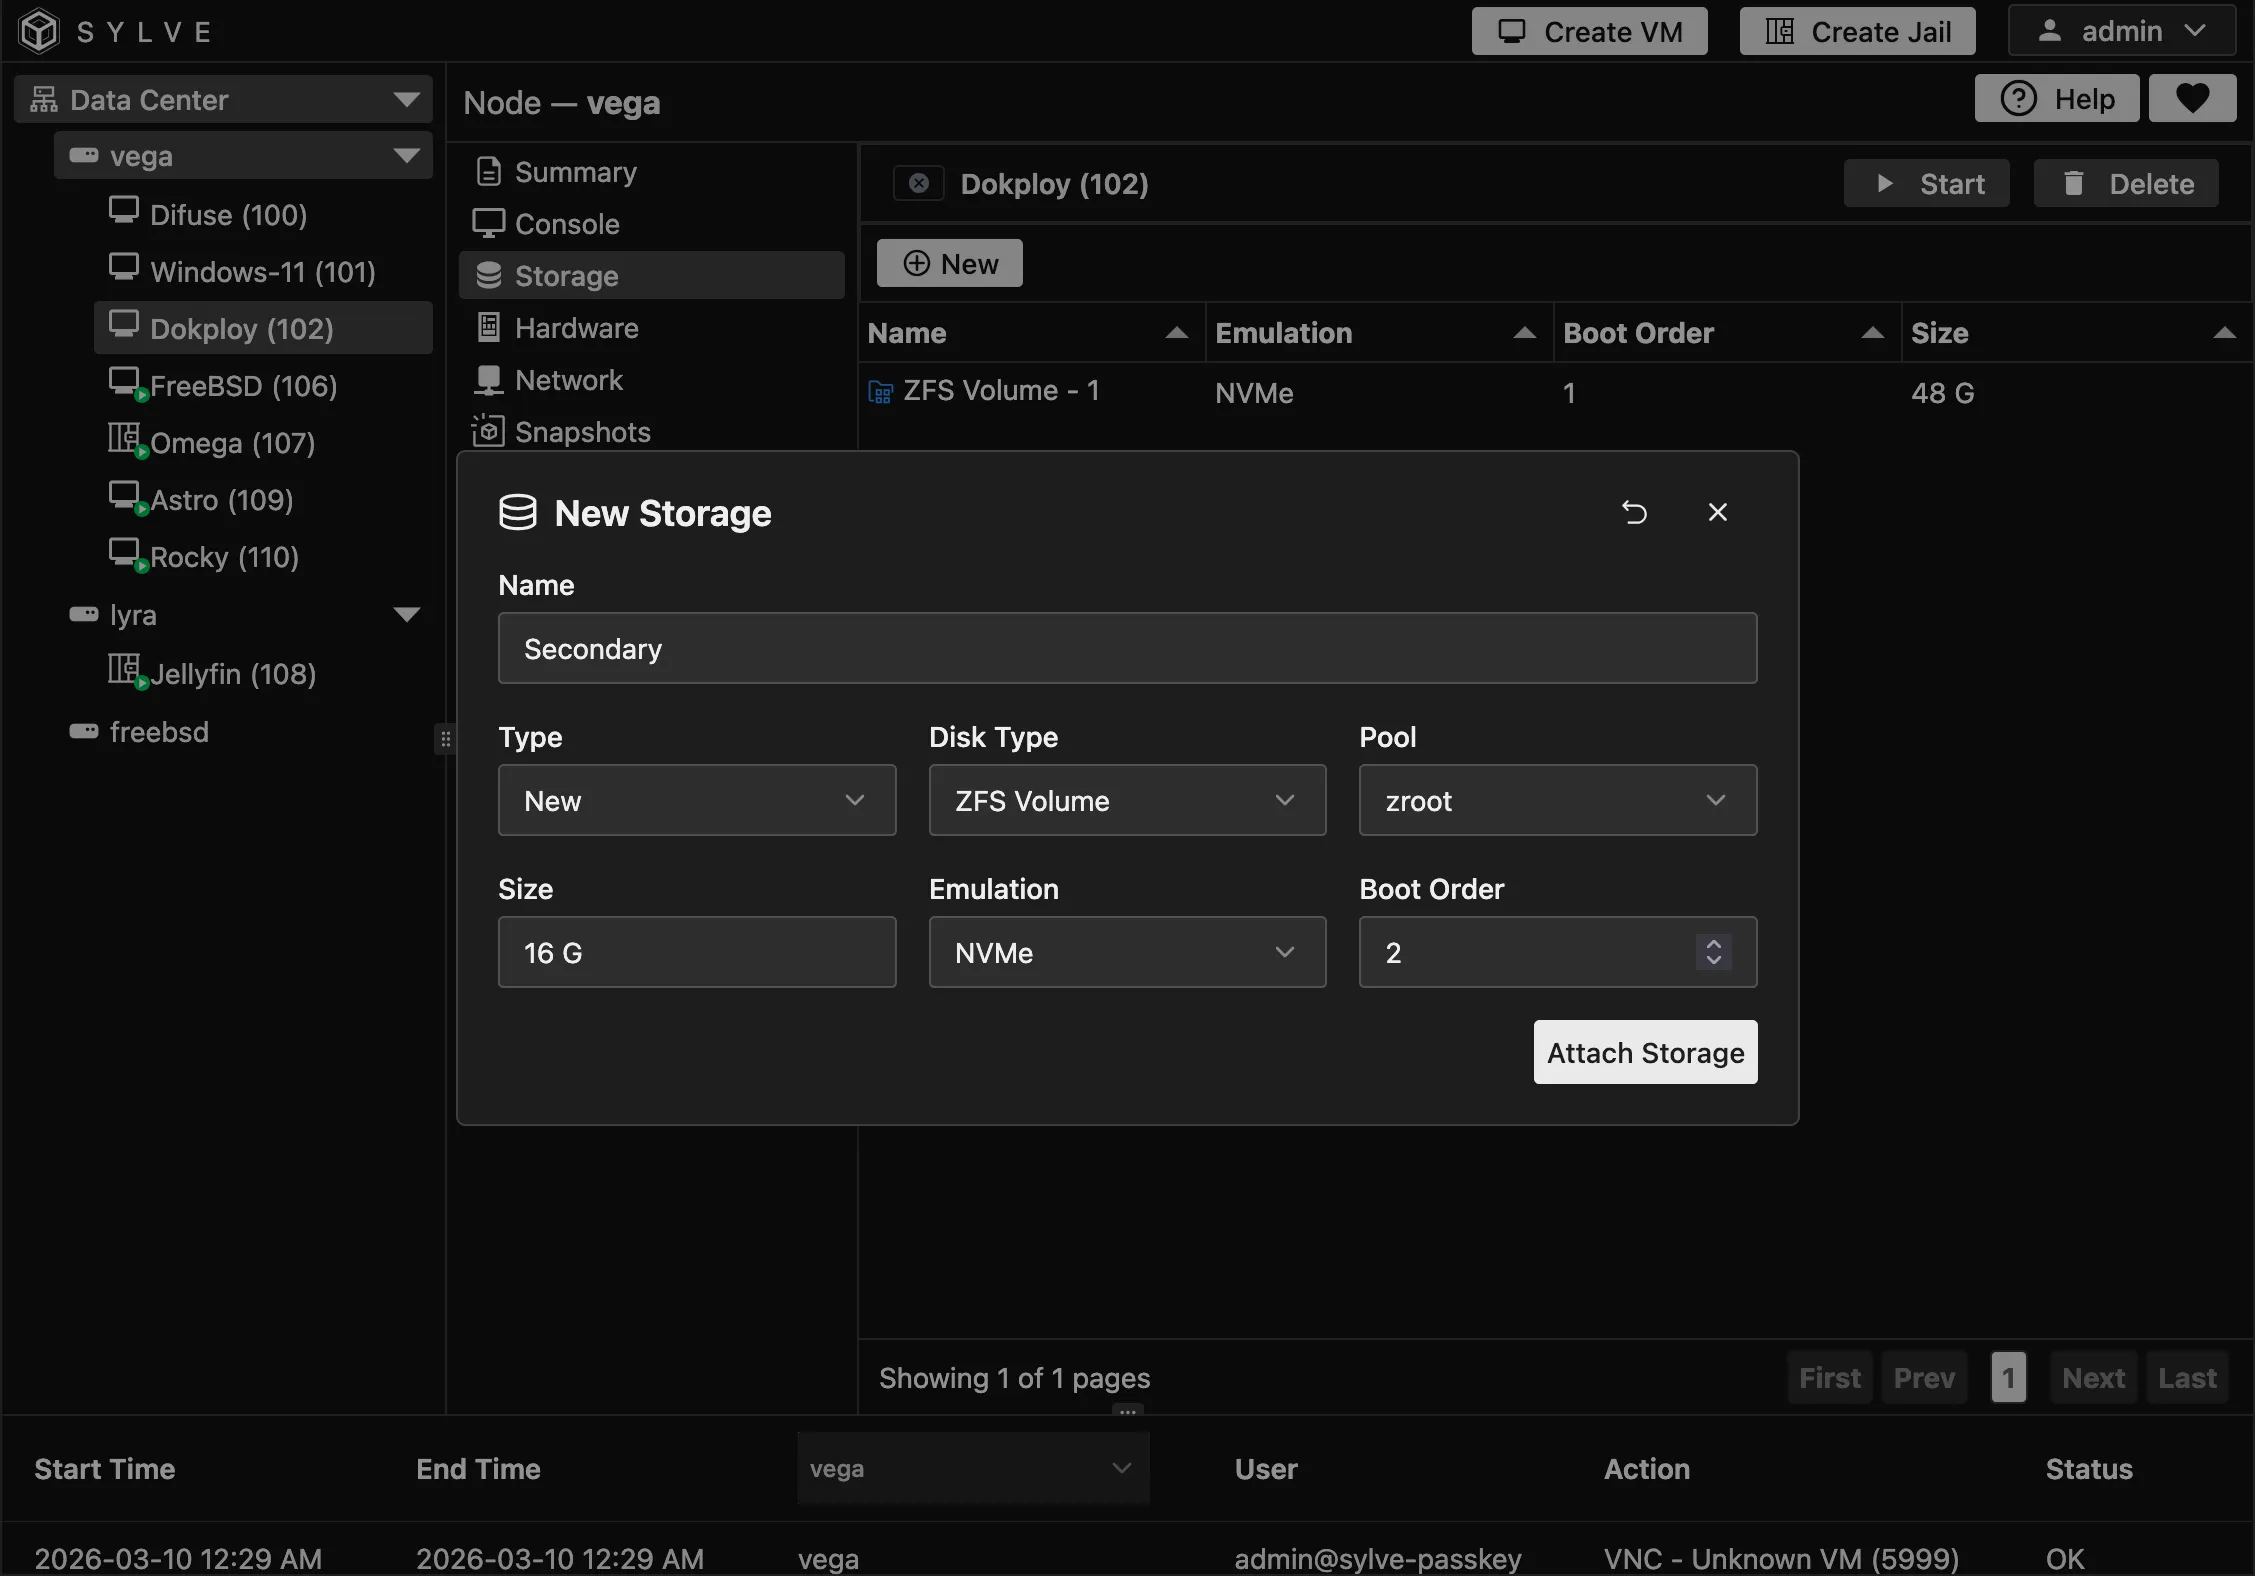2256x1576 pixels.
Task: Click the Attach Storage button
Action: click(1645, 1052)
